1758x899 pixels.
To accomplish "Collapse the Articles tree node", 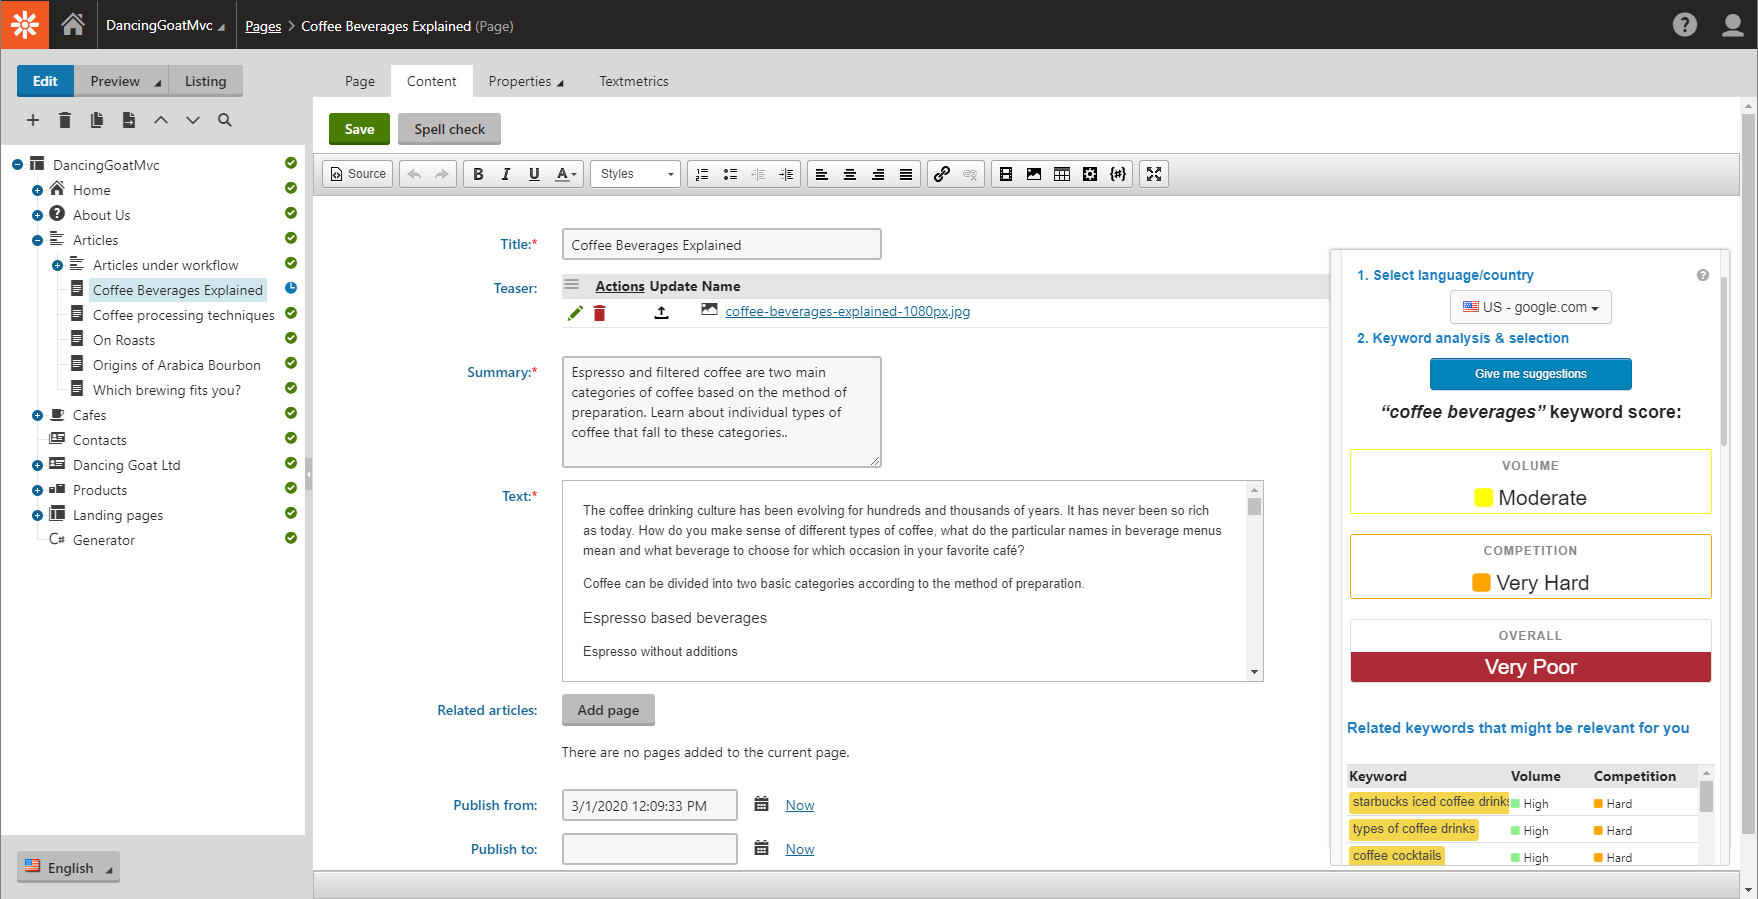I will [x=37, y=240].
